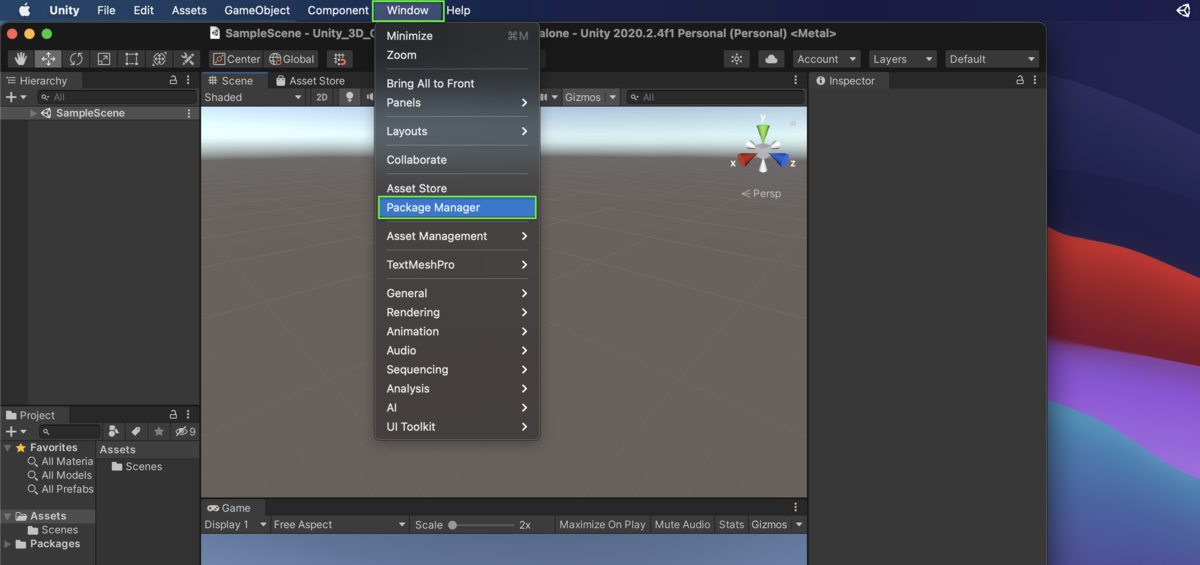The width and height of the screenshot is (1200, 565).
Task: Toggle scene lighting bulb
Action: [x=349, y=97]
